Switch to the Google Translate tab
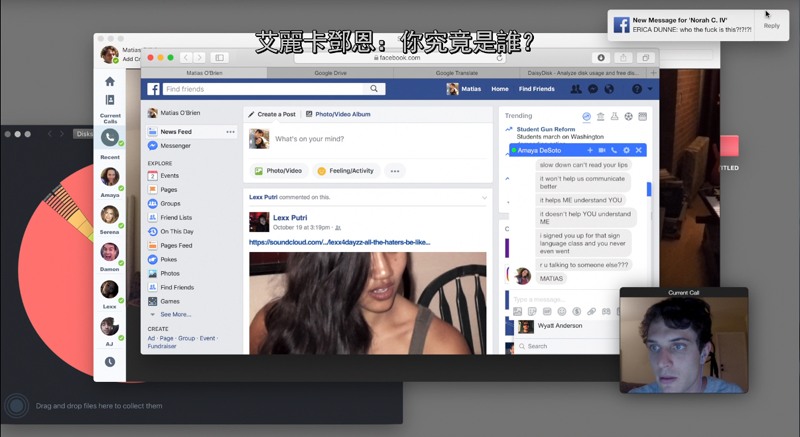Viewport: 800px width, 437px height. (457, 73)
